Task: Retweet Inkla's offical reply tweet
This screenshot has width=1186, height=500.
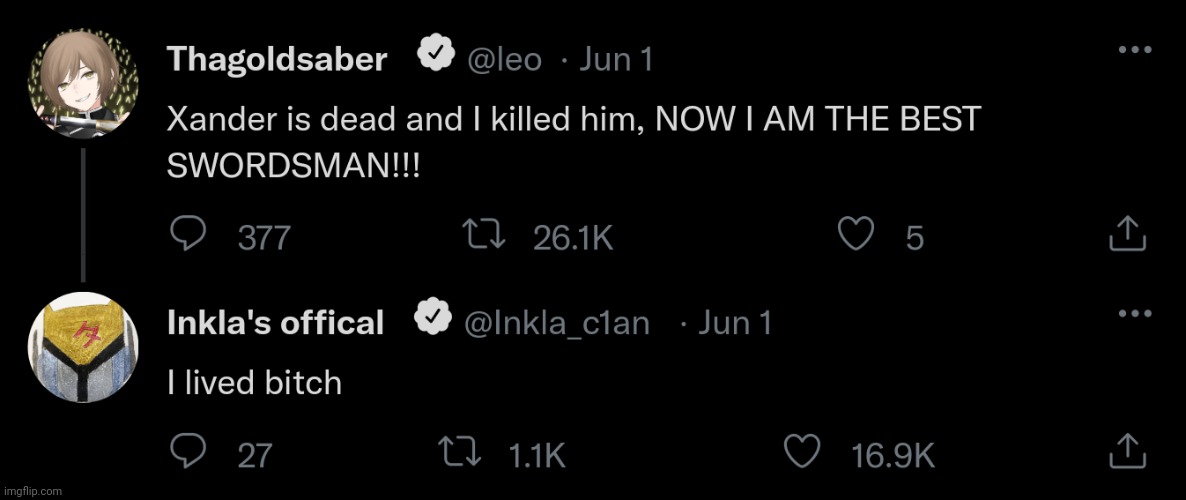Action: (463, 454)
